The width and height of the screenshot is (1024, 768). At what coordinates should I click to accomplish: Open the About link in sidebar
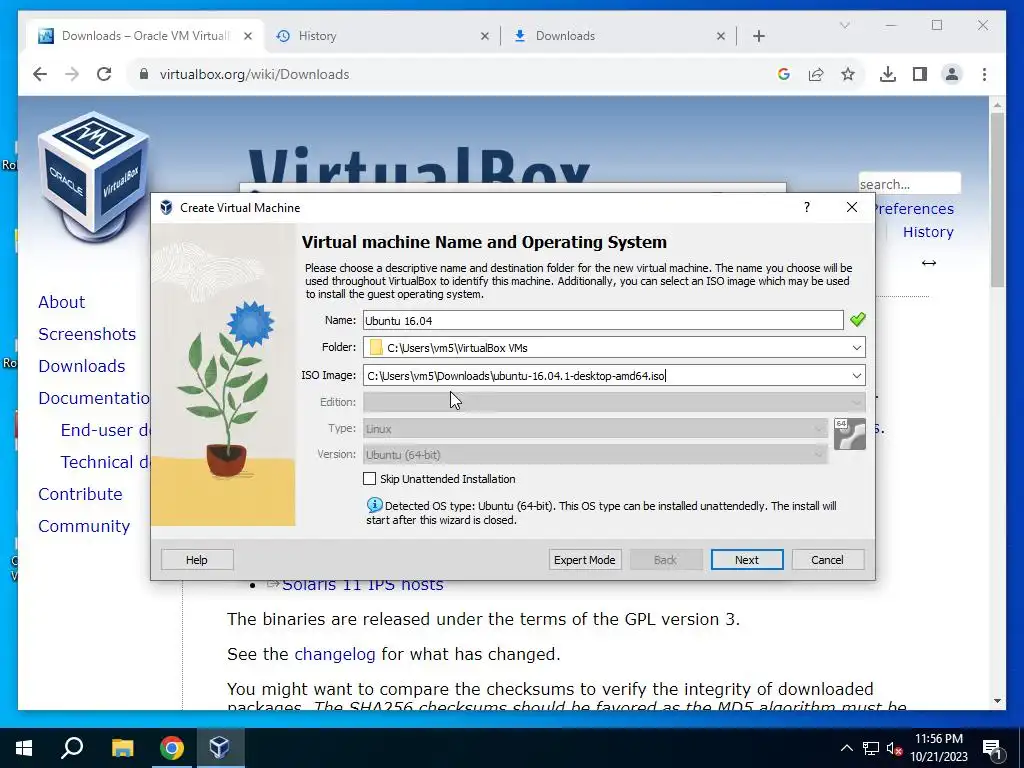click(61, 302)
